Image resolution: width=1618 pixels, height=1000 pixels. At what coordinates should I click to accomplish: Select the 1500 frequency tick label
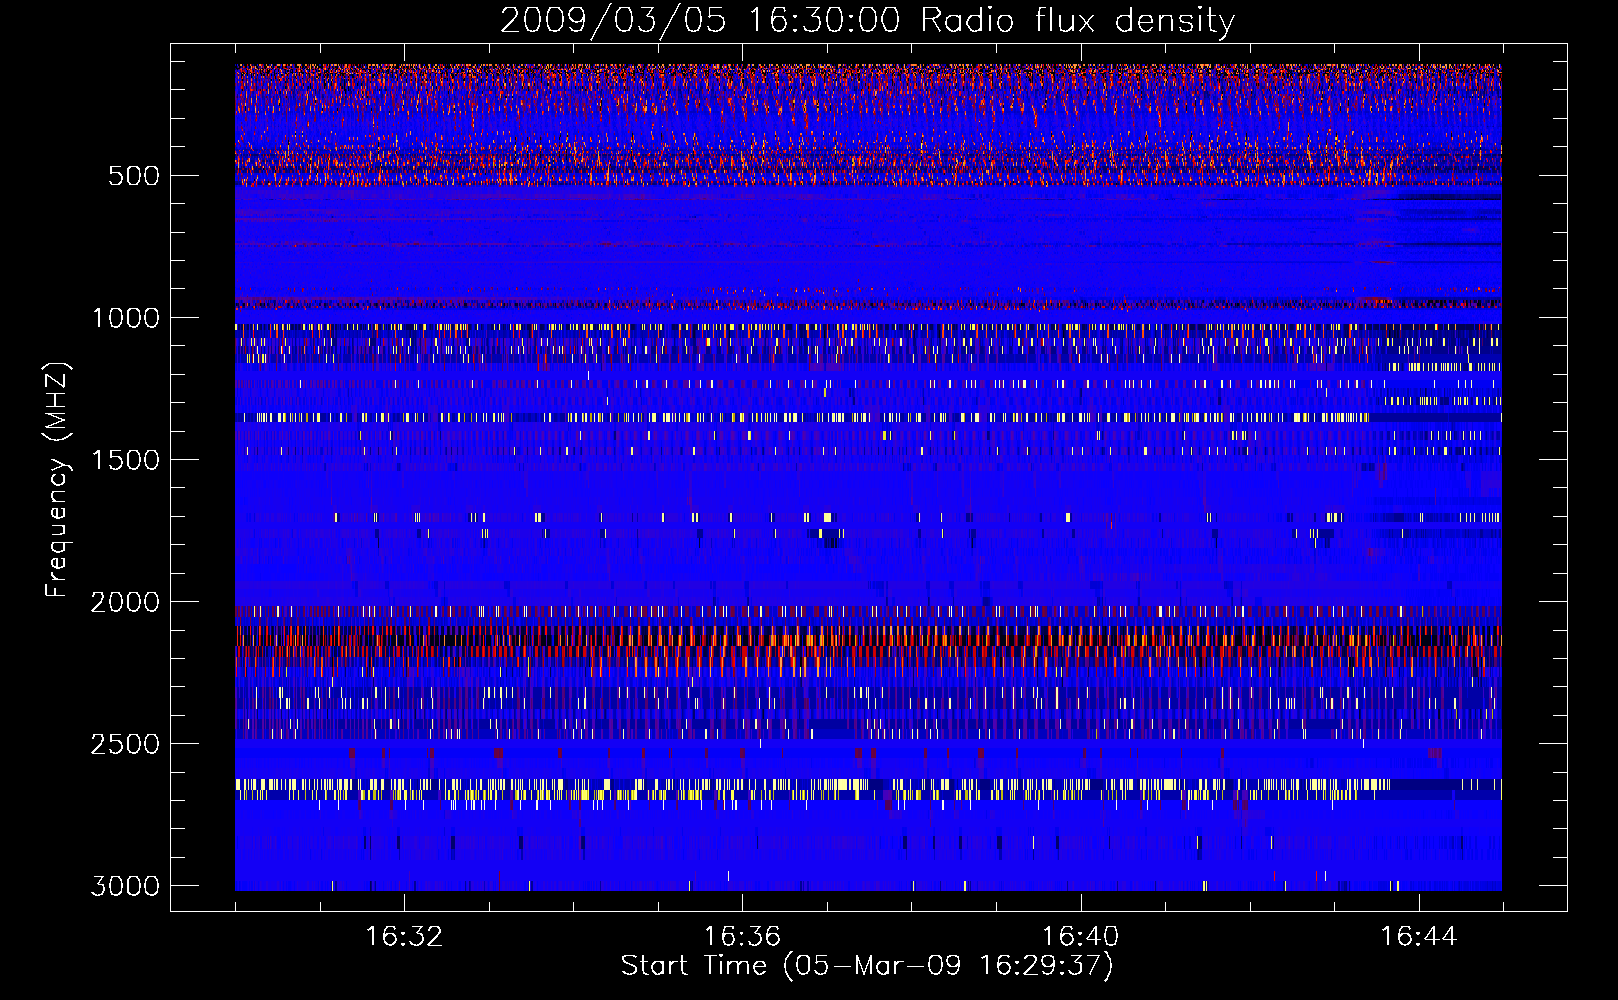[125, 460]
